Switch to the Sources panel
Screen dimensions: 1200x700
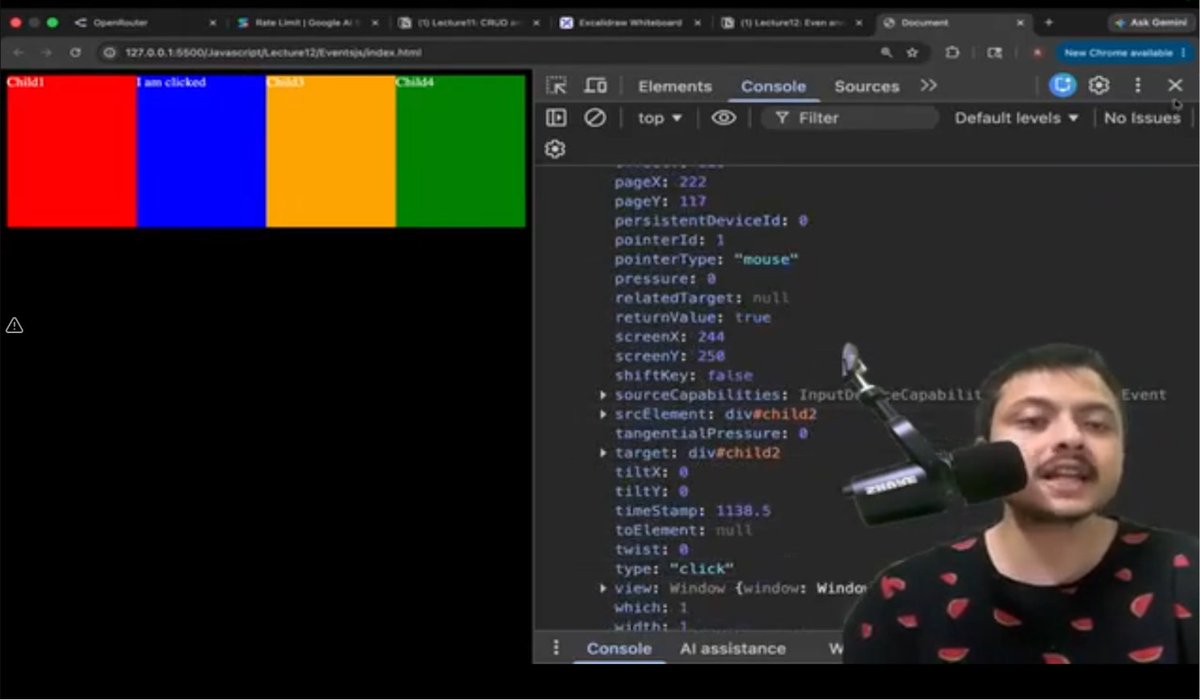pos(866,86)
